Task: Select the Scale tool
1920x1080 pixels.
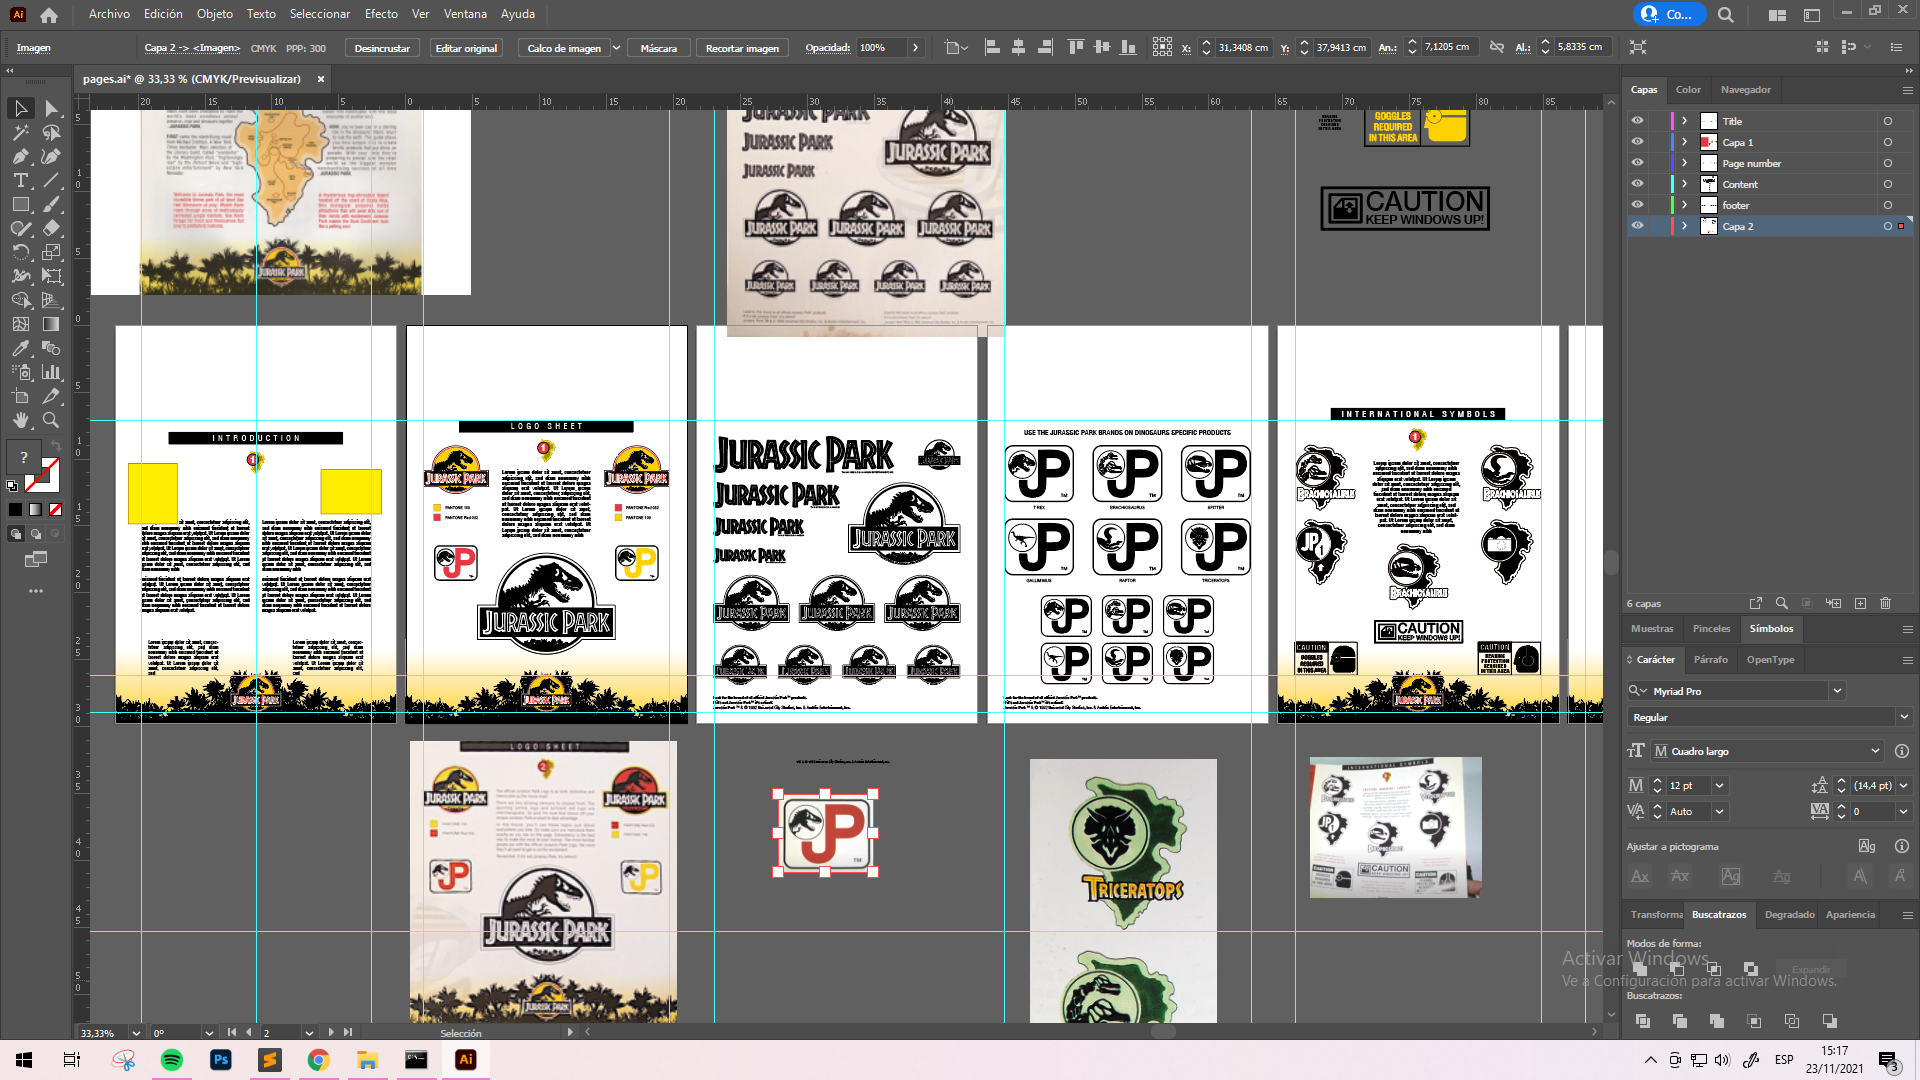Action: click(51, 252)
